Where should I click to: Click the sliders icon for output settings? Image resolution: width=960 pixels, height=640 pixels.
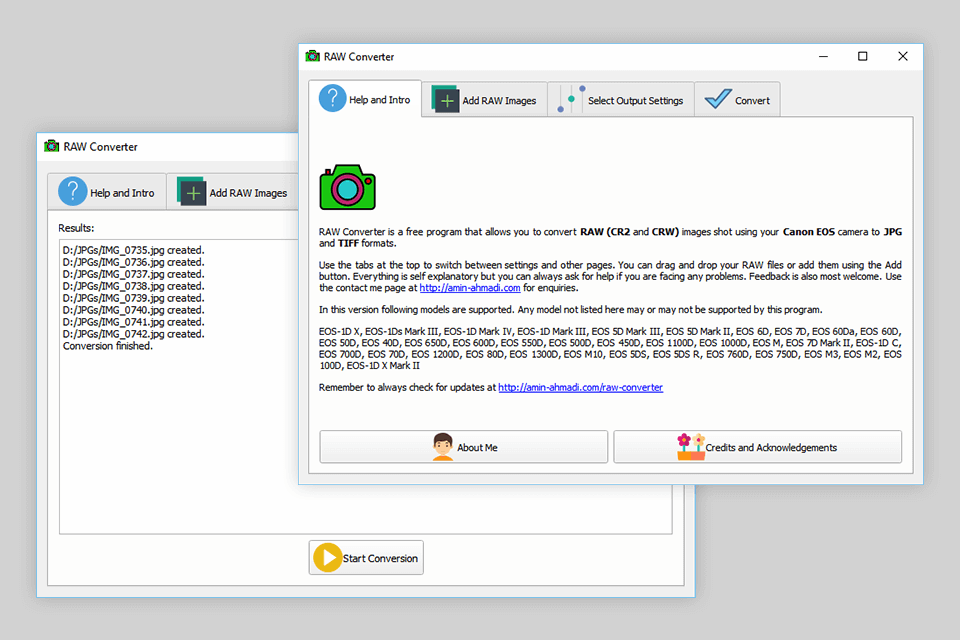click(x=571, y=99)
